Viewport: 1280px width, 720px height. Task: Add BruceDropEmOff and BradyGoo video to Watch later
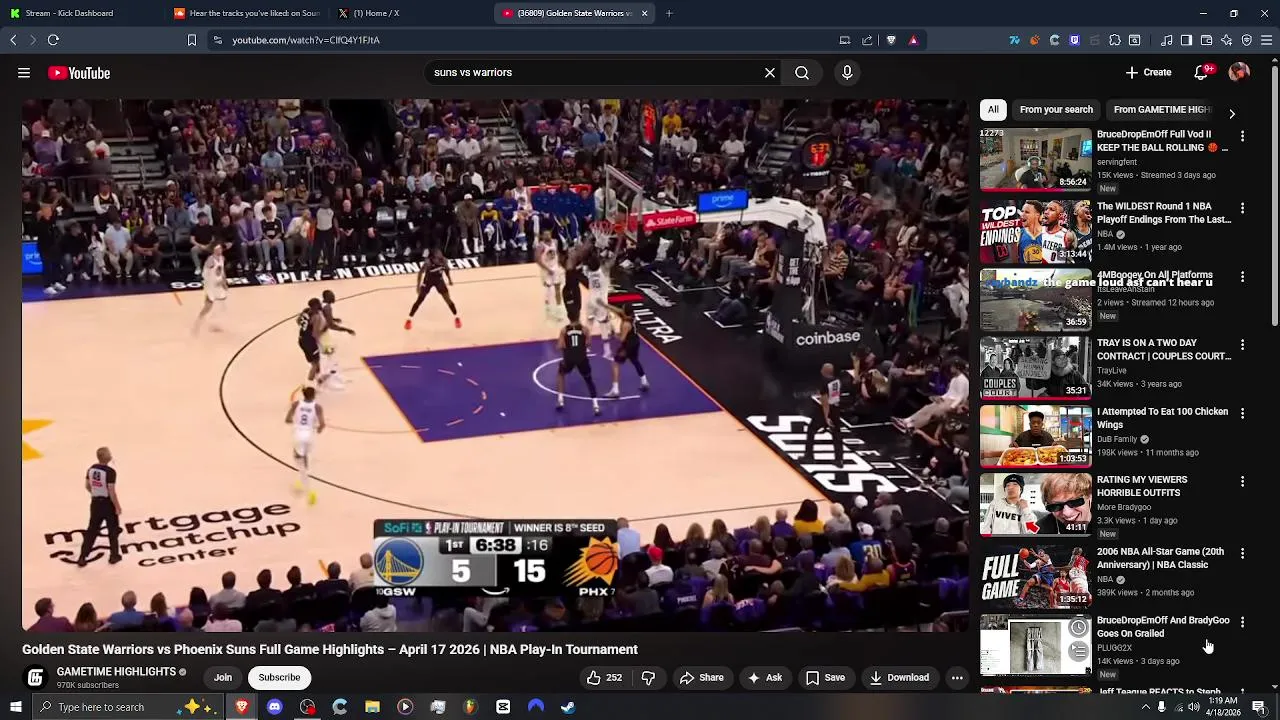(x=1078, y=628)
